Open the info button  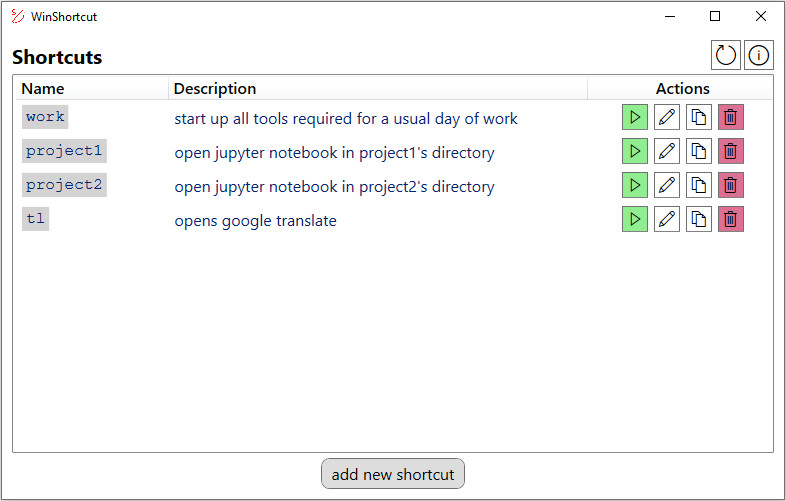coord(759,56)
